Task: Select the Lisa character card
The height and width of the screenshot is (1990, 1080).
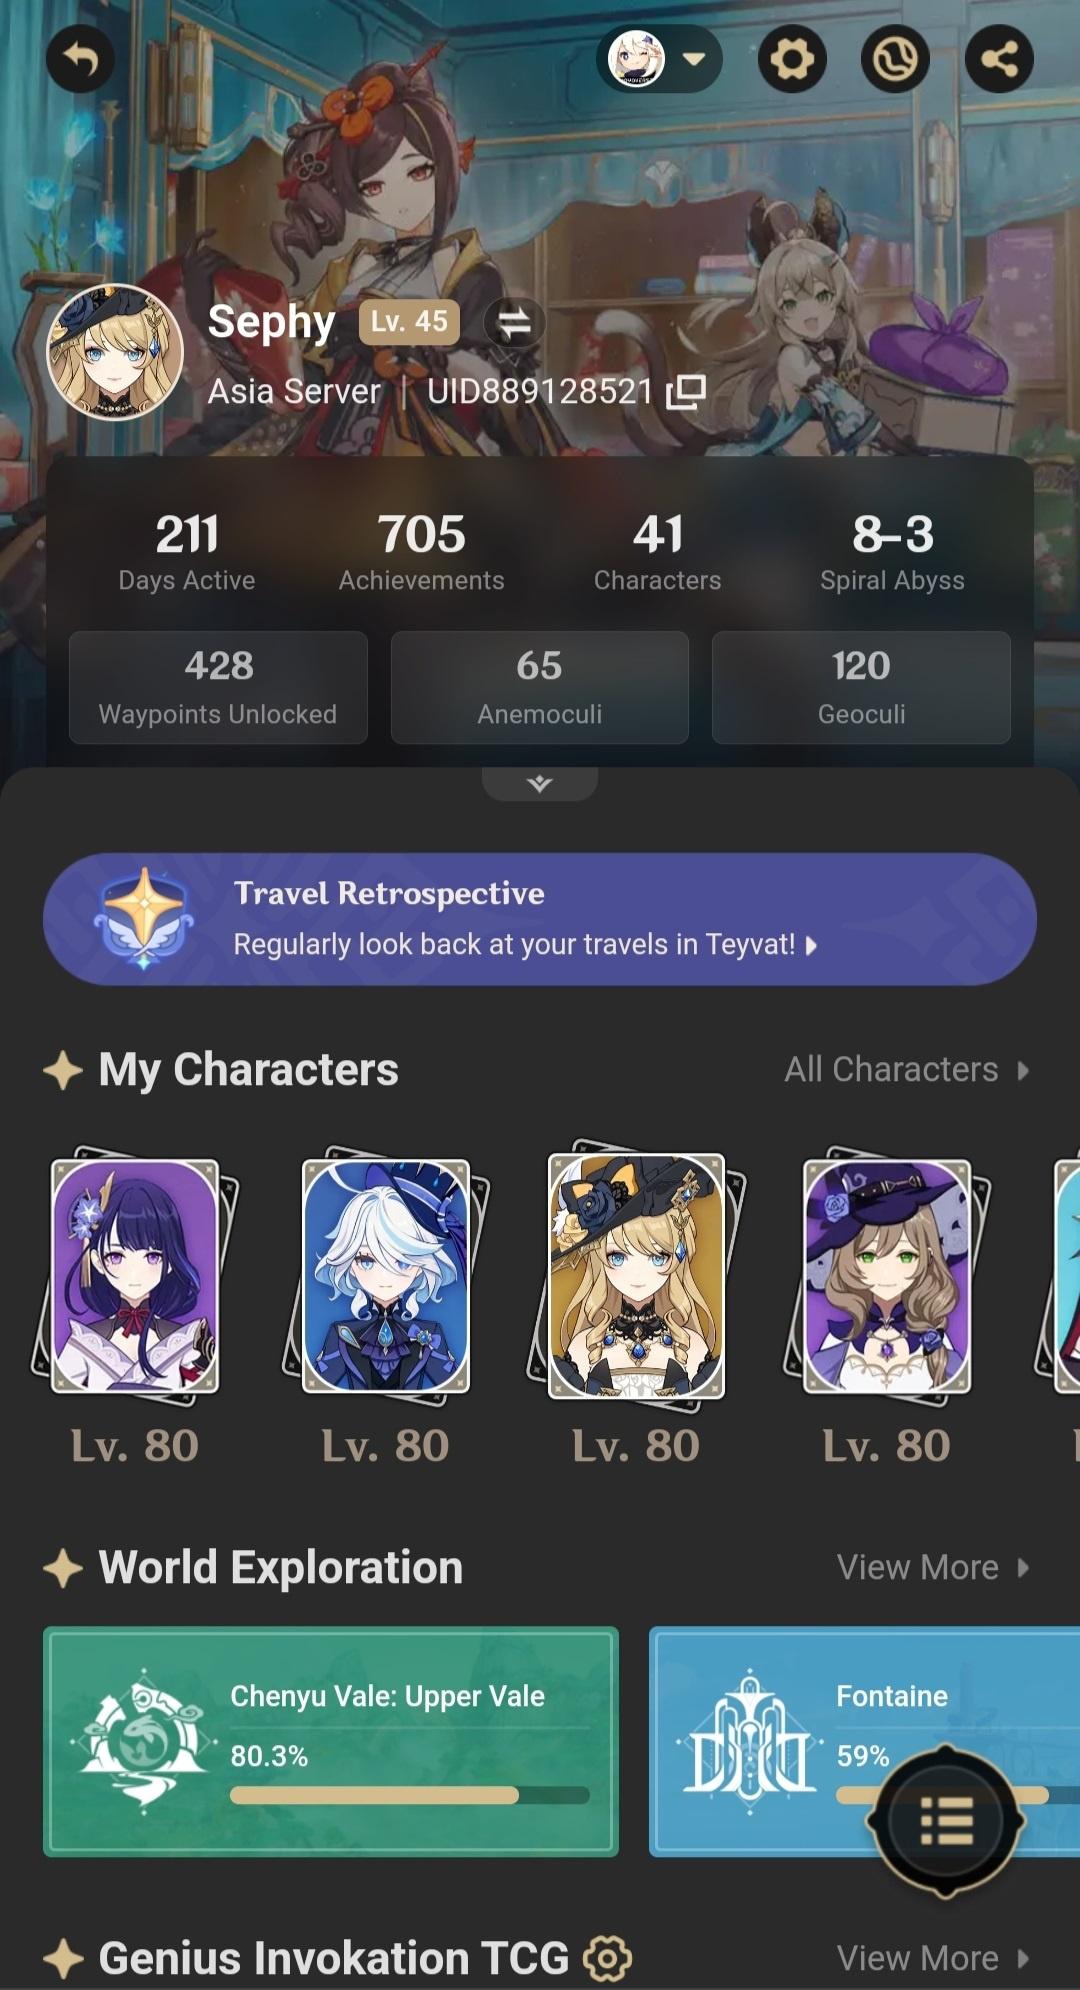Action: [887, 1276]
